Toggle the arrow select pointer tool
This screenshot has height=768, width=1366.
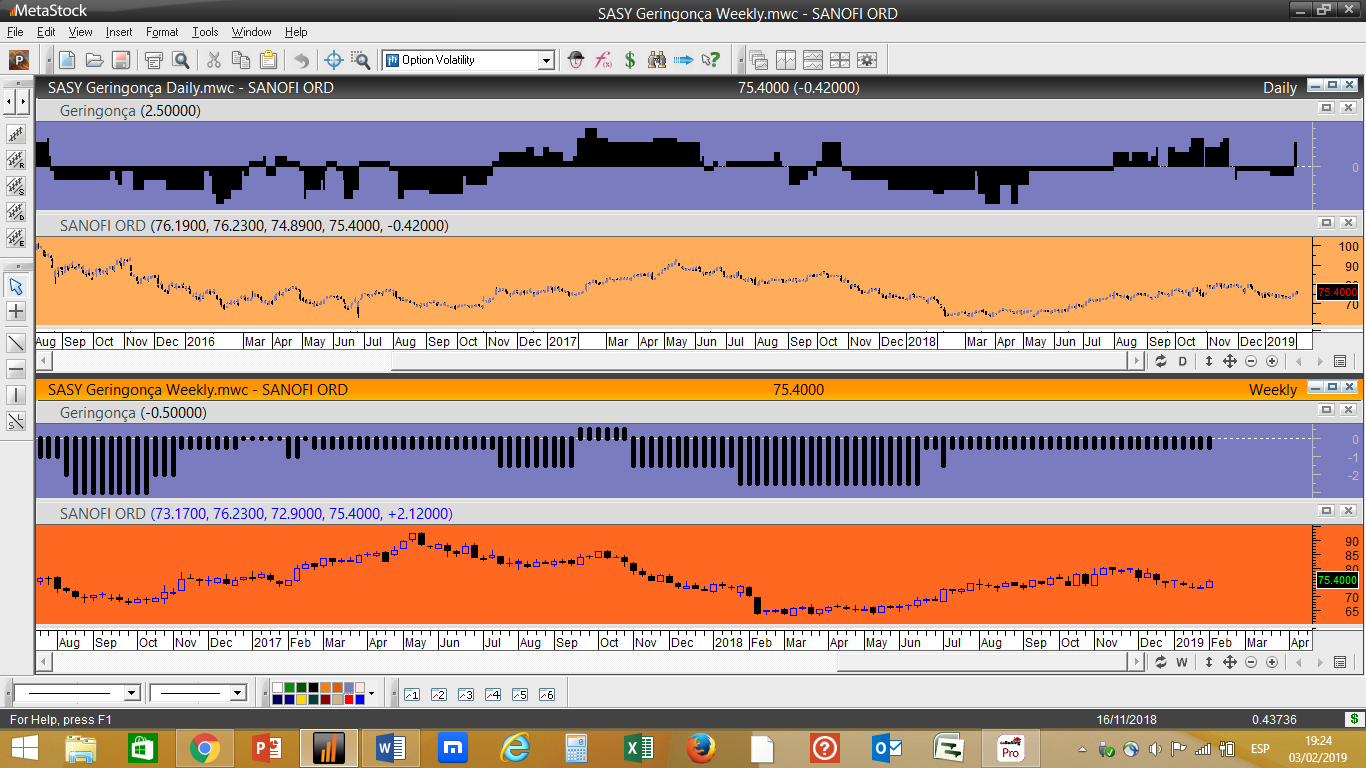(x=16, y=286)
